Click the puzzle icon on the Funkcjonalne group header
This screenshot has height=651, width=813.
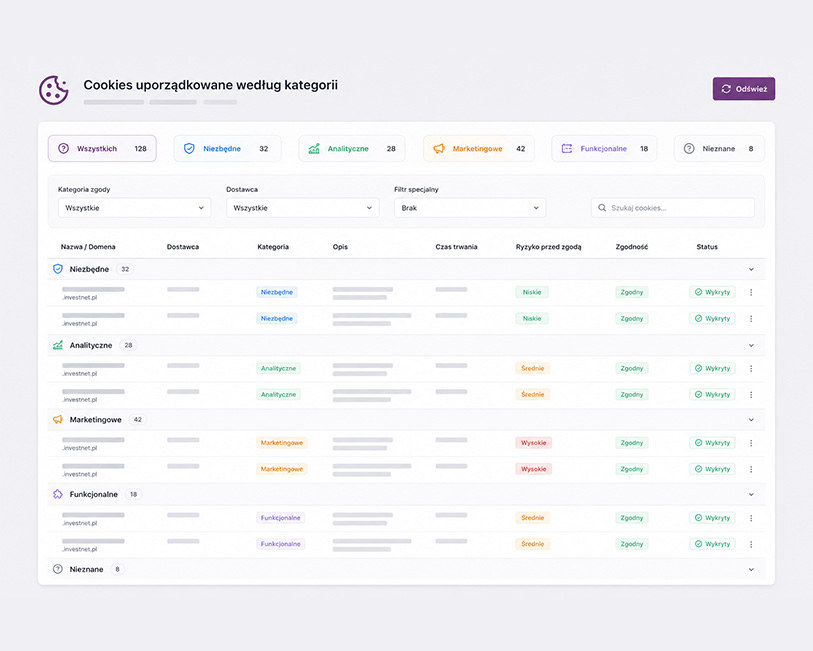pyautogui.click(x=58, y=494)
